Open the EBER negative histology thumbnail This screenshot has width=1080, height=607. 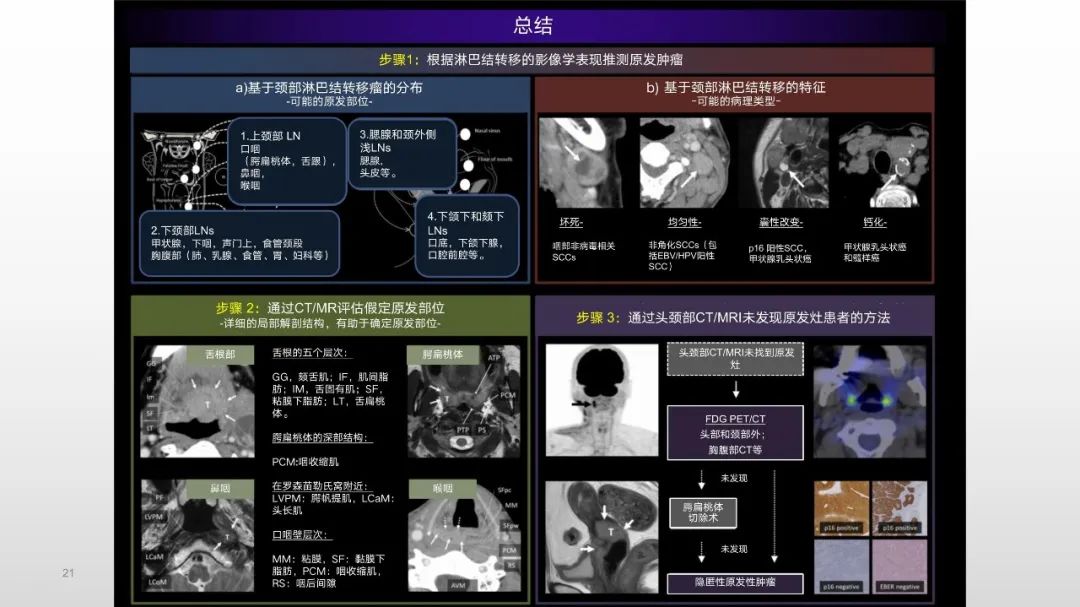900,567
